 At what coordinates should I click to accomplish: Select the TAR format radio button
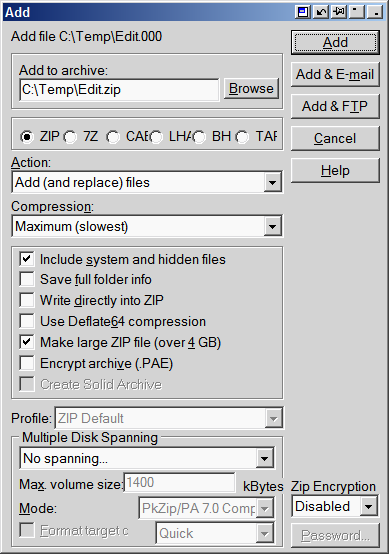pyautogui.click(x=242, y=137)
